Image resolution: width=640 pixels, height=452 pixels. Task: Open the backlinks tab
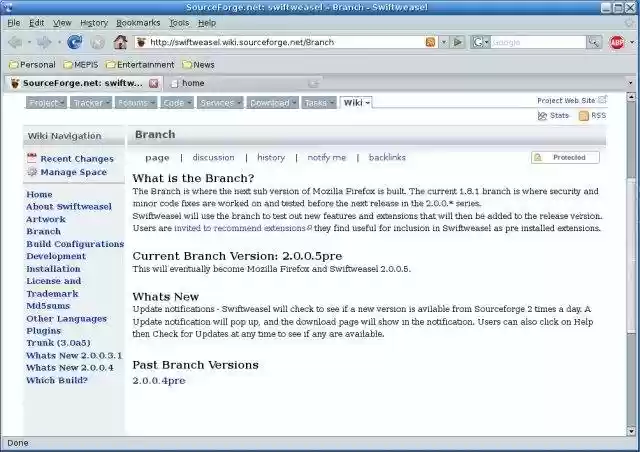pos(387,158)
